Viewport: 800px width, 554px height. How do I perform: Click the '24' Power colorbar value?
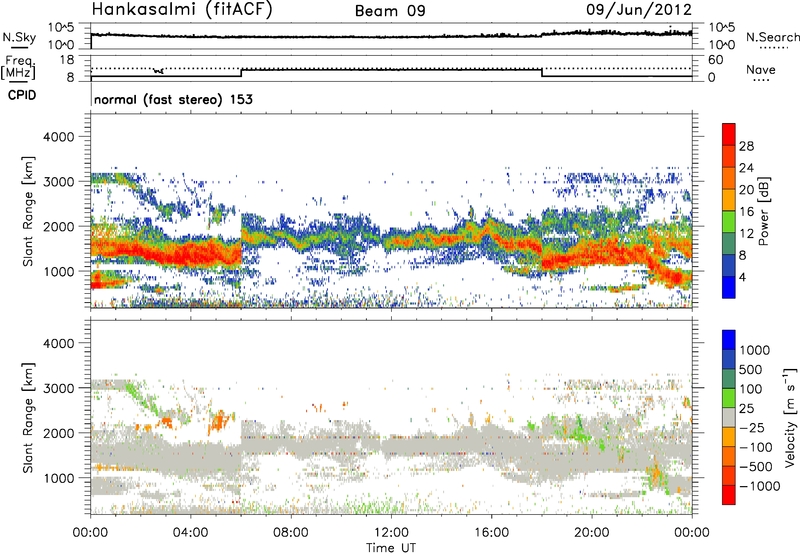746,168
